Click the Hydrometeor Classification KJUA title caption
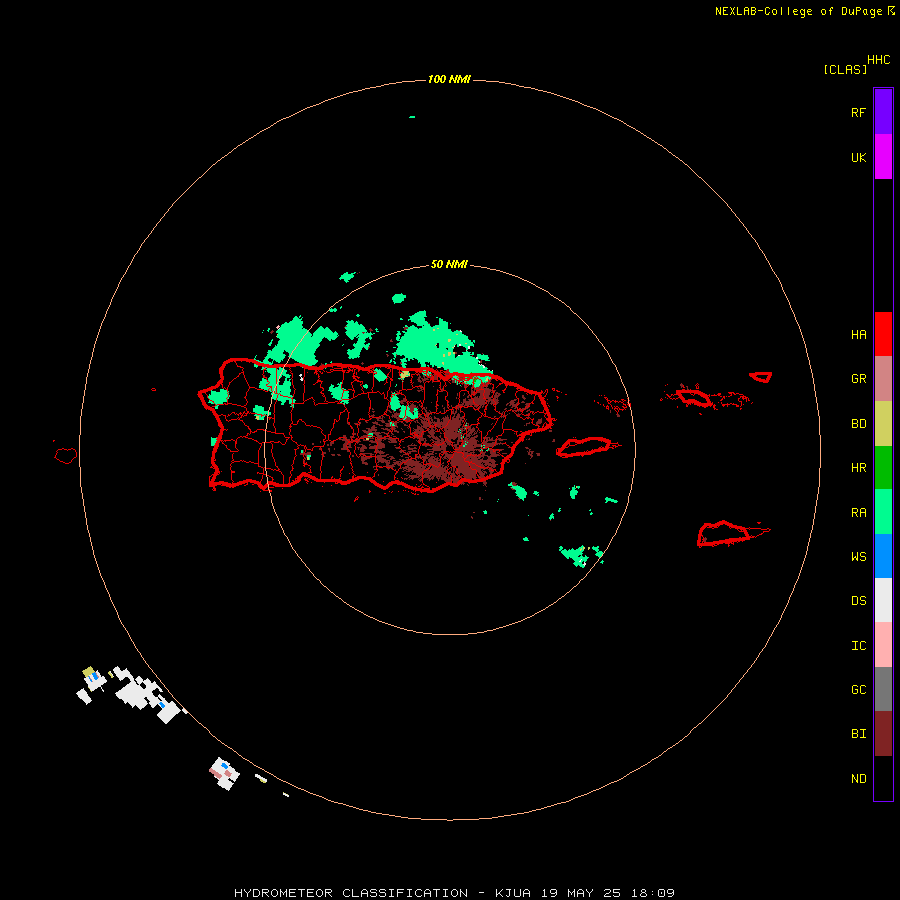 (x=454, y=893)
